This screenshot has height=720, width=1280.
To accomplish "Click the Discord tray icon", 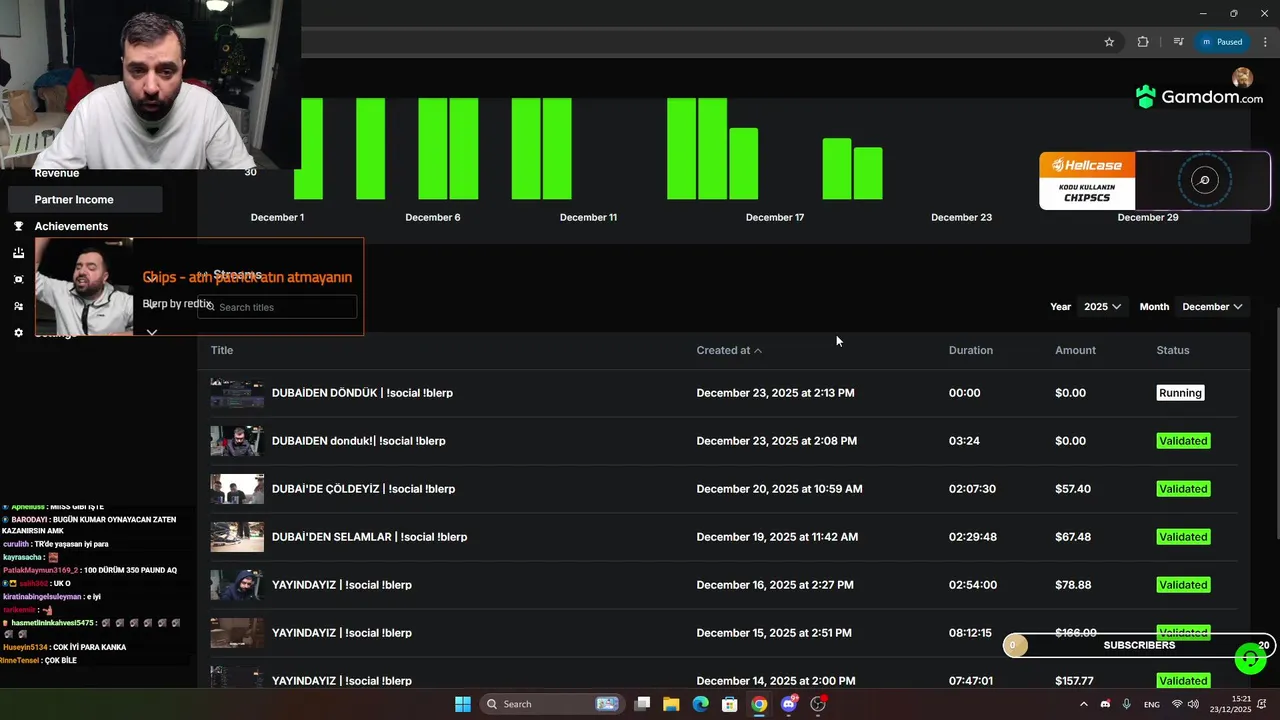I will (x=1105, y=704).
